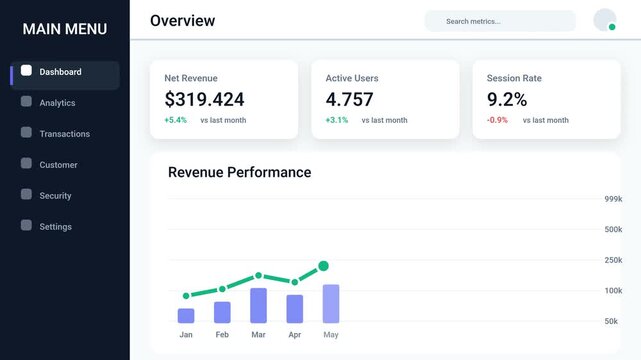Viewport: 641px width, 360px height.
Task: Click the Overview page title
Action: click(182, 21)
